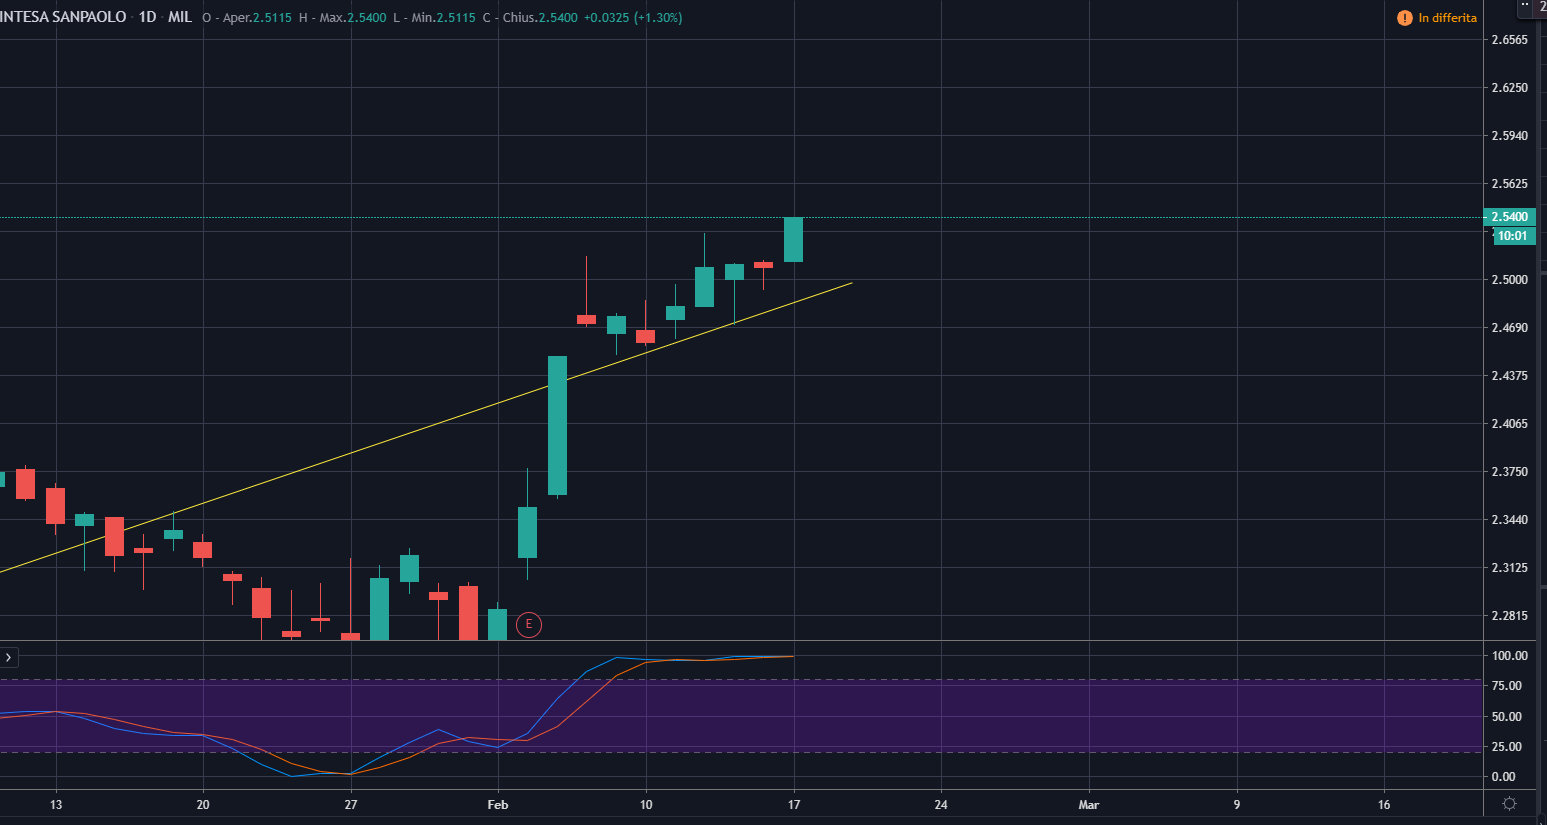
Task: Click the 'Mar' label on time axis
Action: pos(1089,805)
